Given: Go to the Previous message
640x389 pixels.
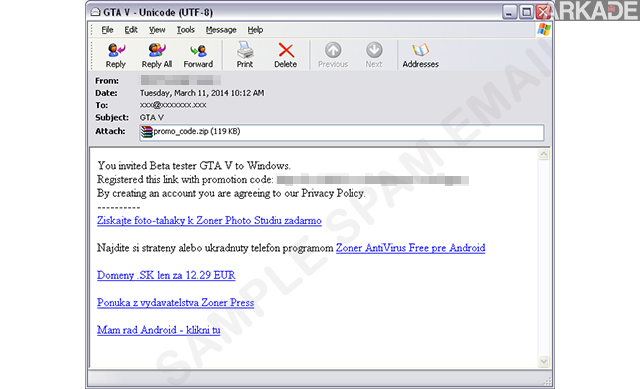Looking at the screenshot, I should pyautogui.click(x=333, y=50).
